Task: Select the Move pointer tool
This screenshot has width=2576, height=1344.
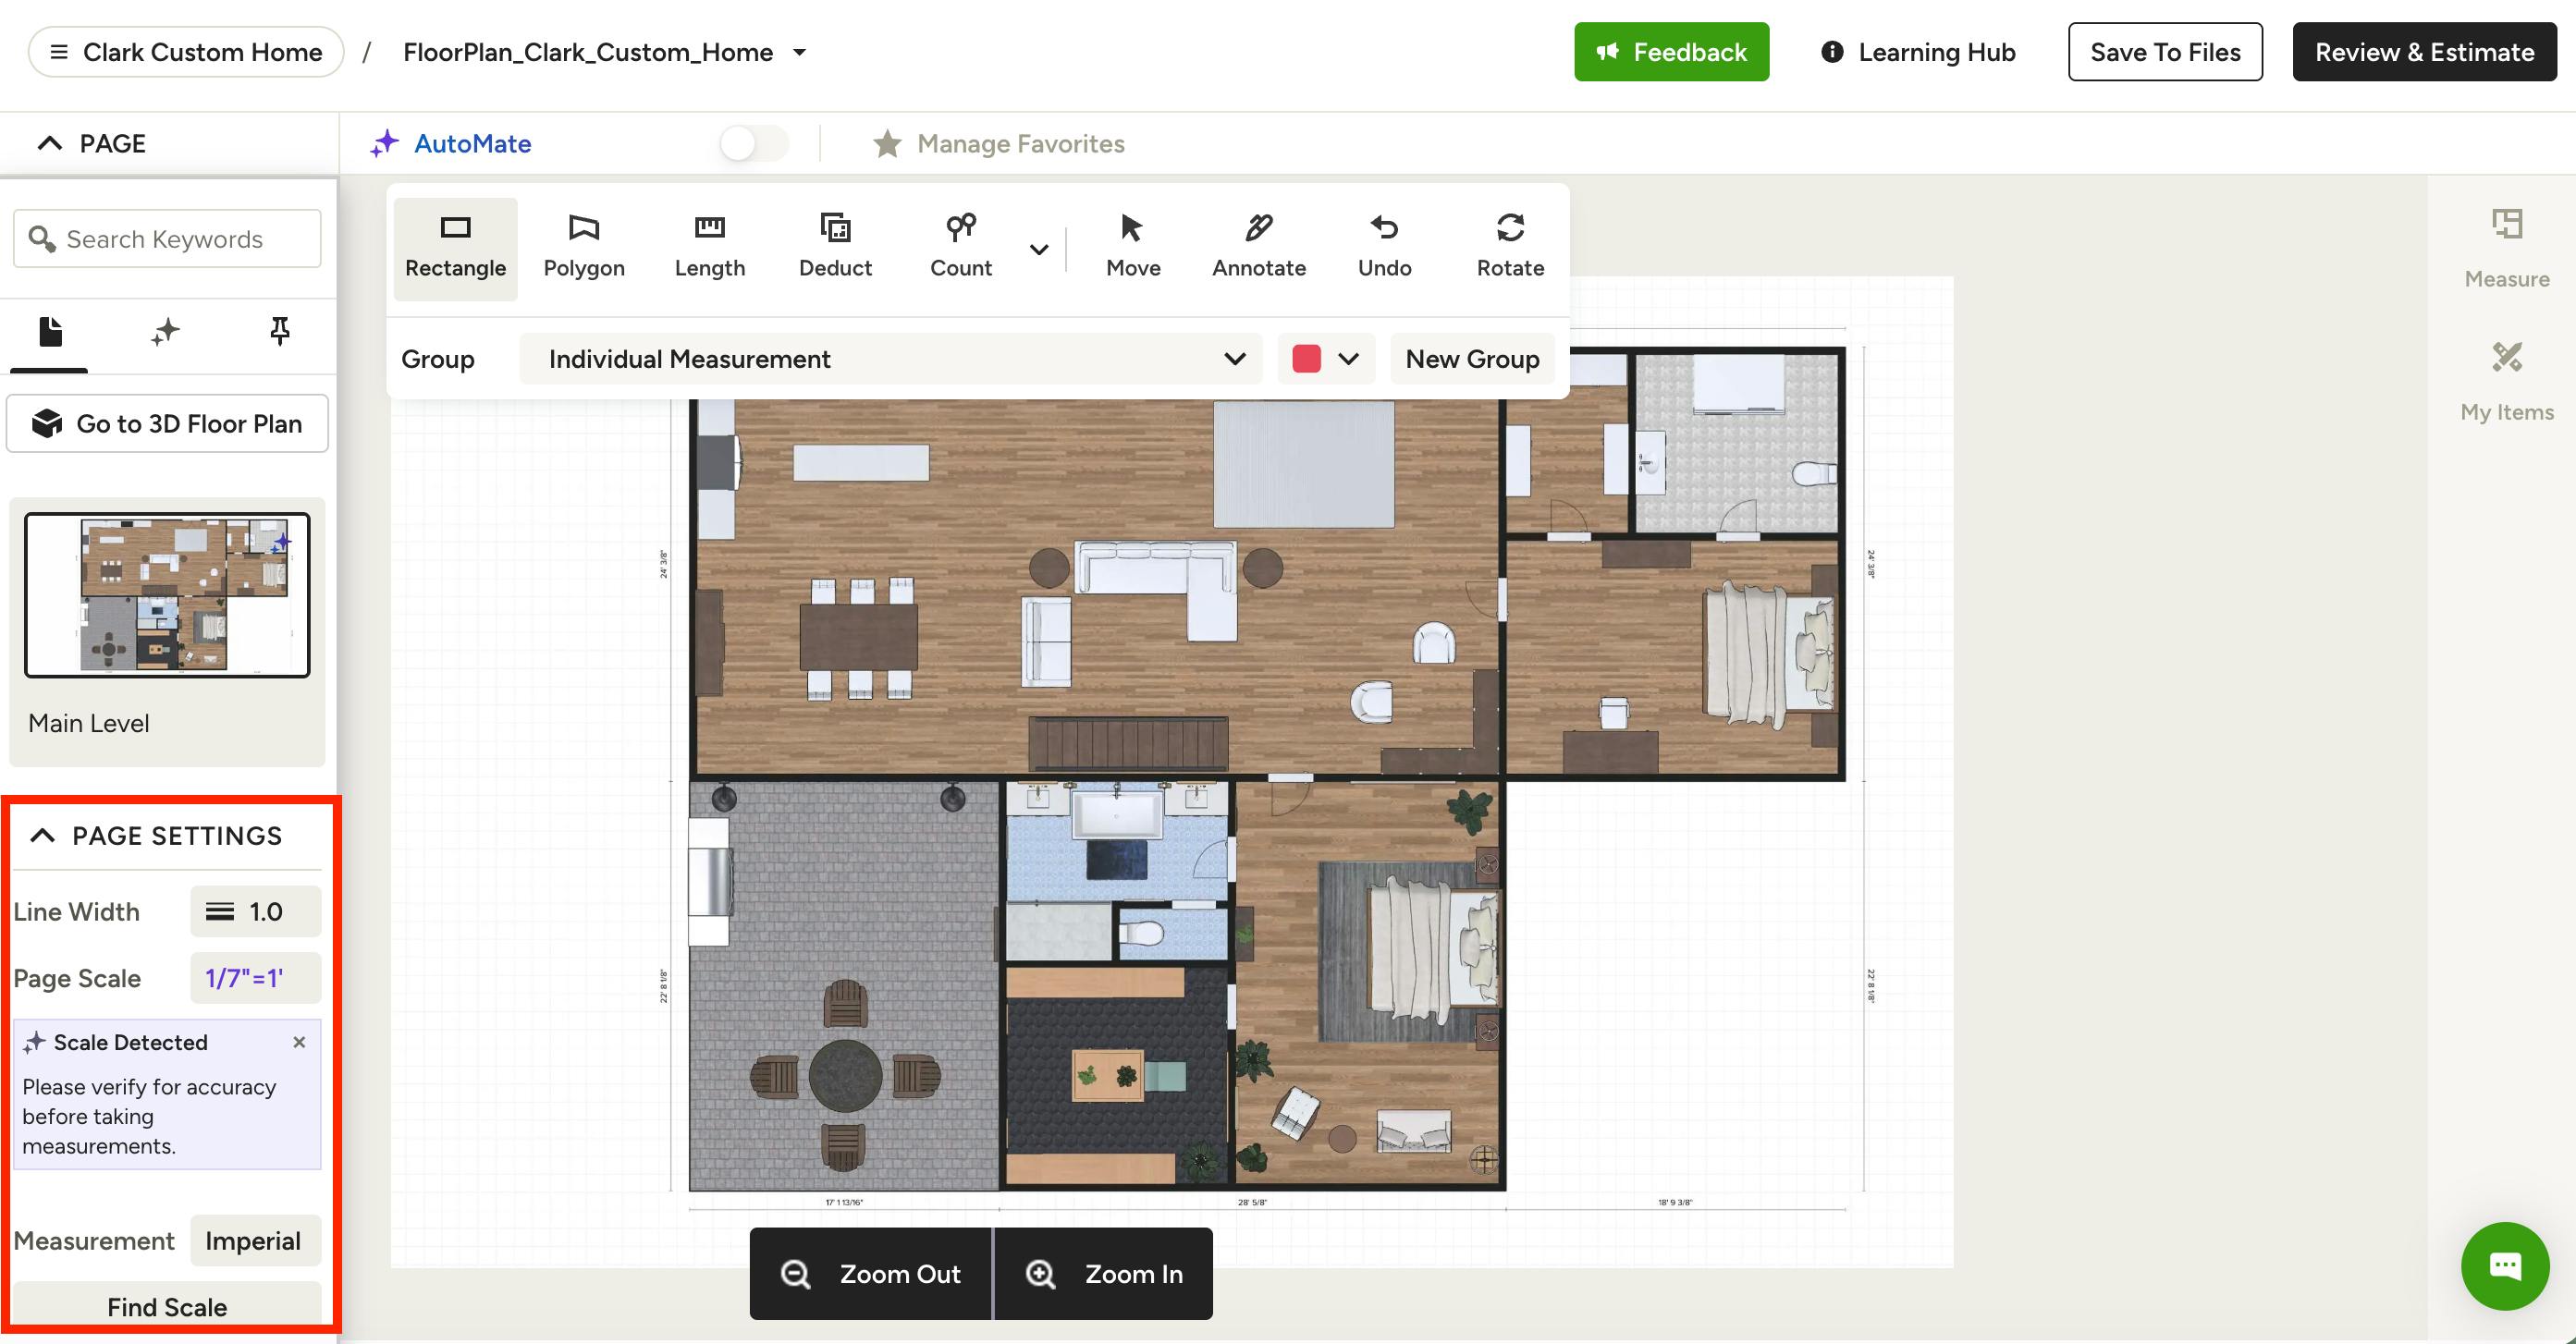Action: 1133,248
